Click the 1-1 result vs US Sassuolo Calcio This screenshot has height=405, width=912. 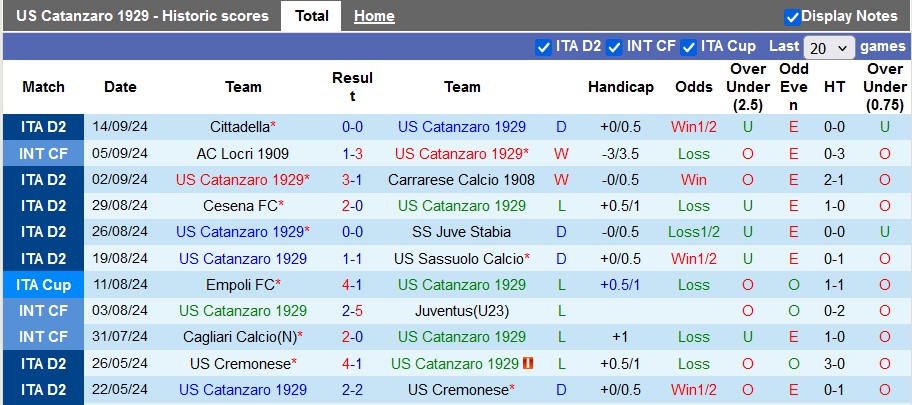tap(352, 259)
